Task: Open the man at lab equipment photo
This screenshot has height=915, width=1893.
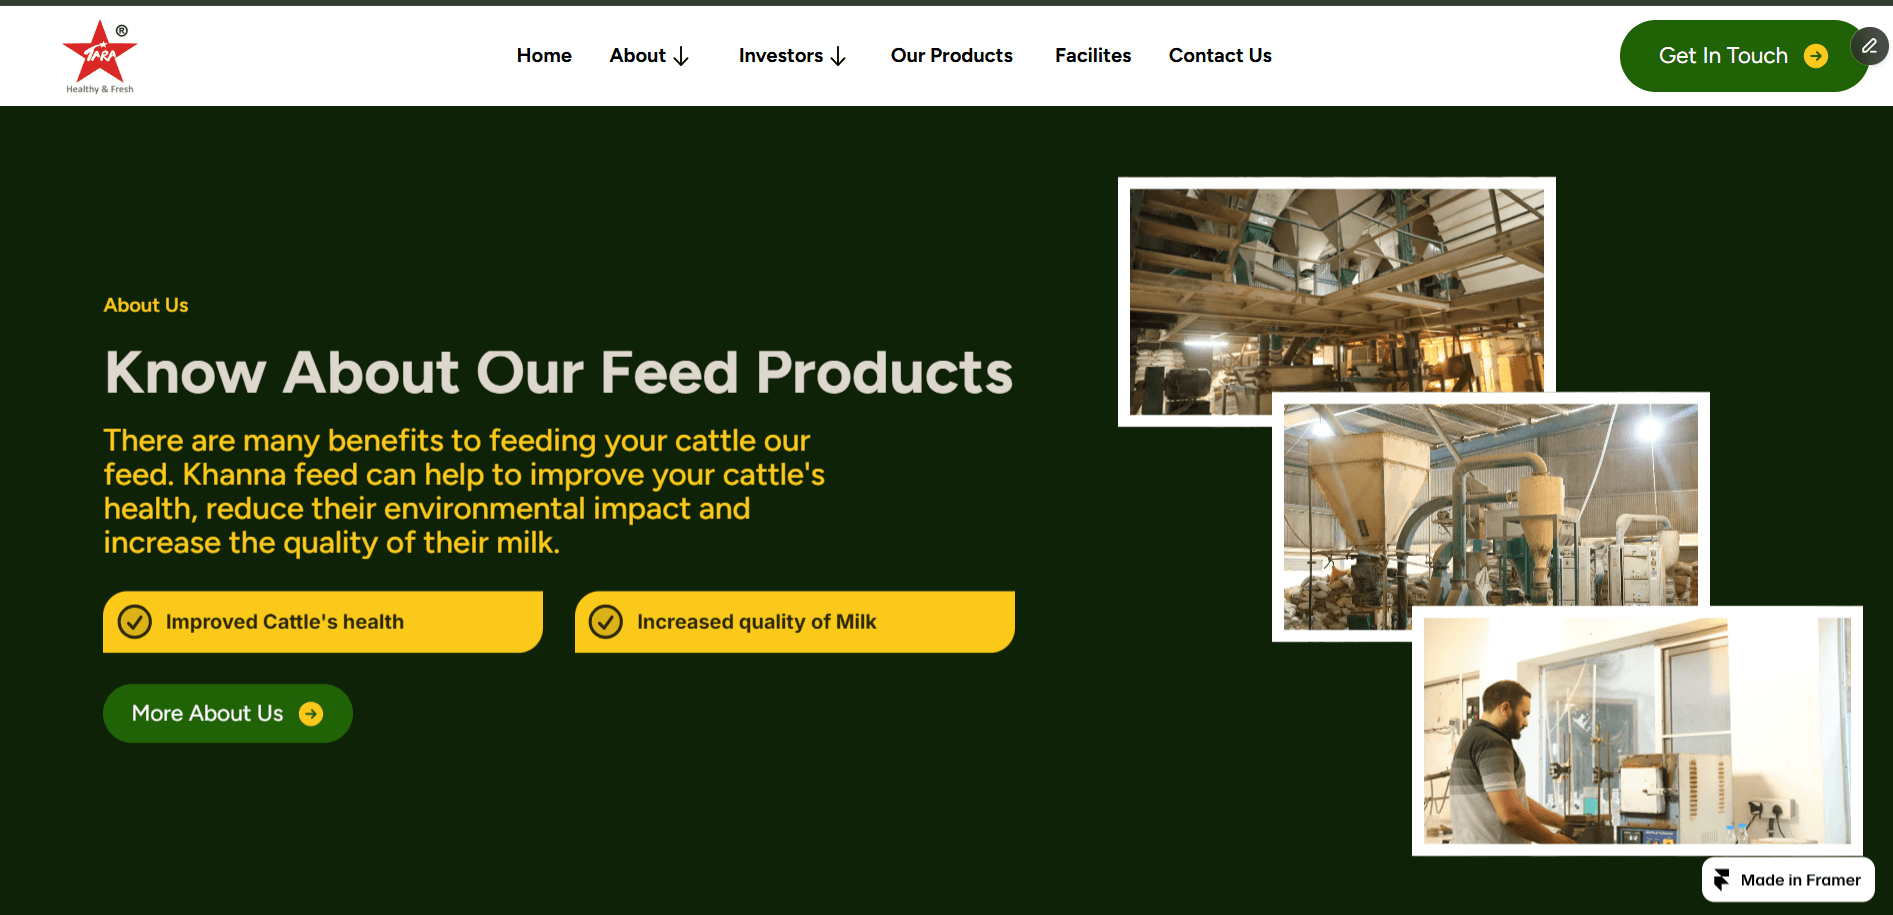Action: tap(1637, 731)
